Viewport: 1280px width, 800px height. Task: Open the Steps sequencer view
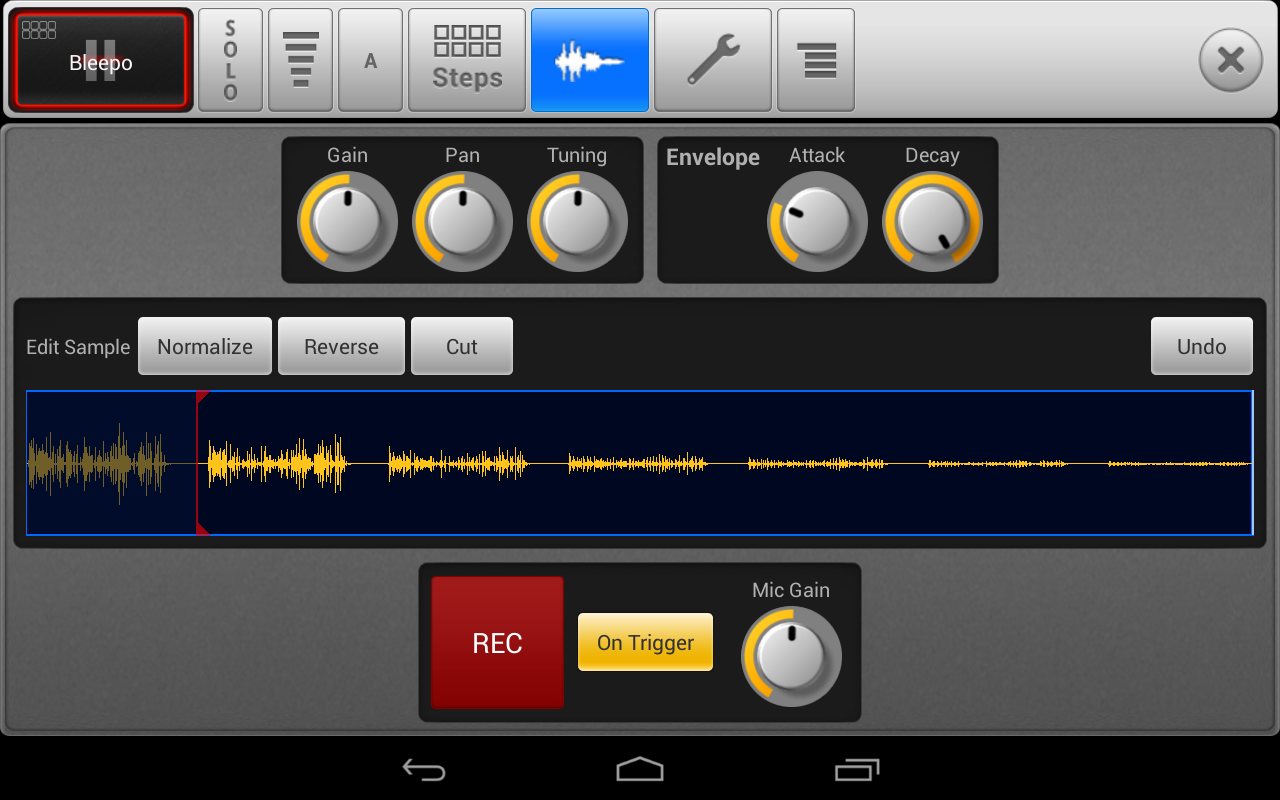click(466, 60)
